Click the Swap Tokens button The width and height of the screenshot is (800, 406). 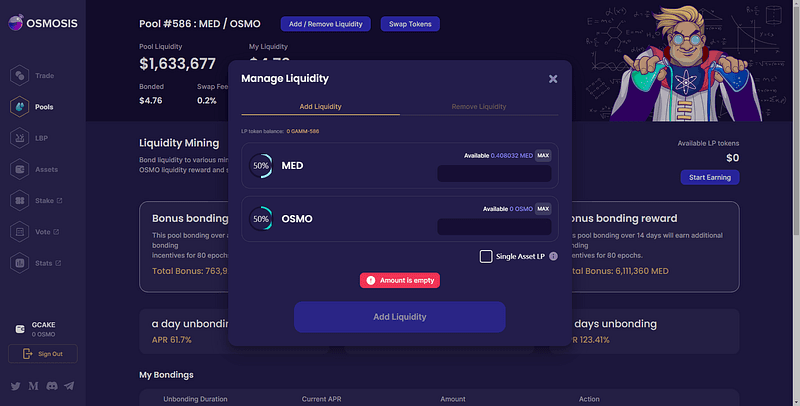point(410,24)
